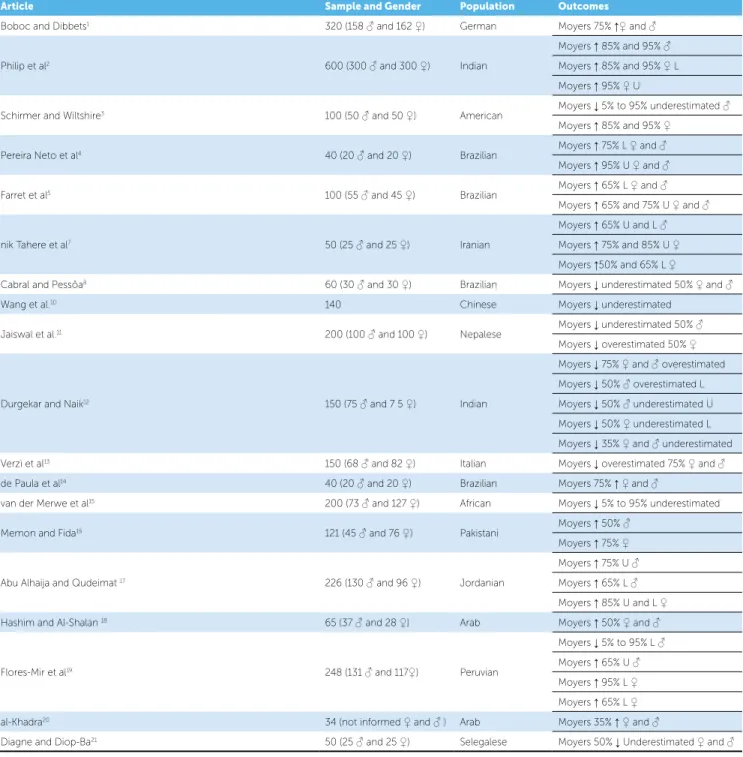
Task: Click the 'Schirmer and Wiltshire' article cell
Action: coord(52,115)
